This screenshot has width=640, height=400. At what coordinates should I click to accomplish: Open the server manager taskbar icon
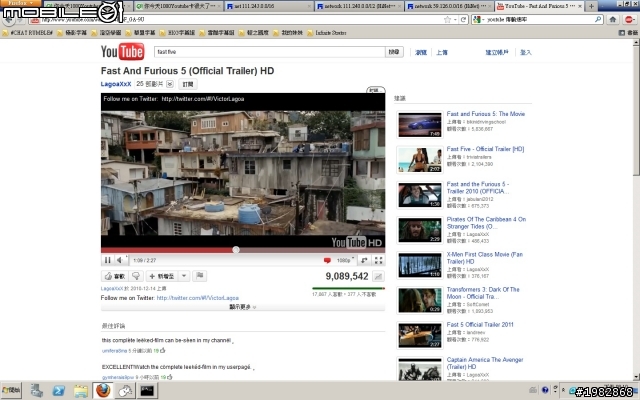36,391
